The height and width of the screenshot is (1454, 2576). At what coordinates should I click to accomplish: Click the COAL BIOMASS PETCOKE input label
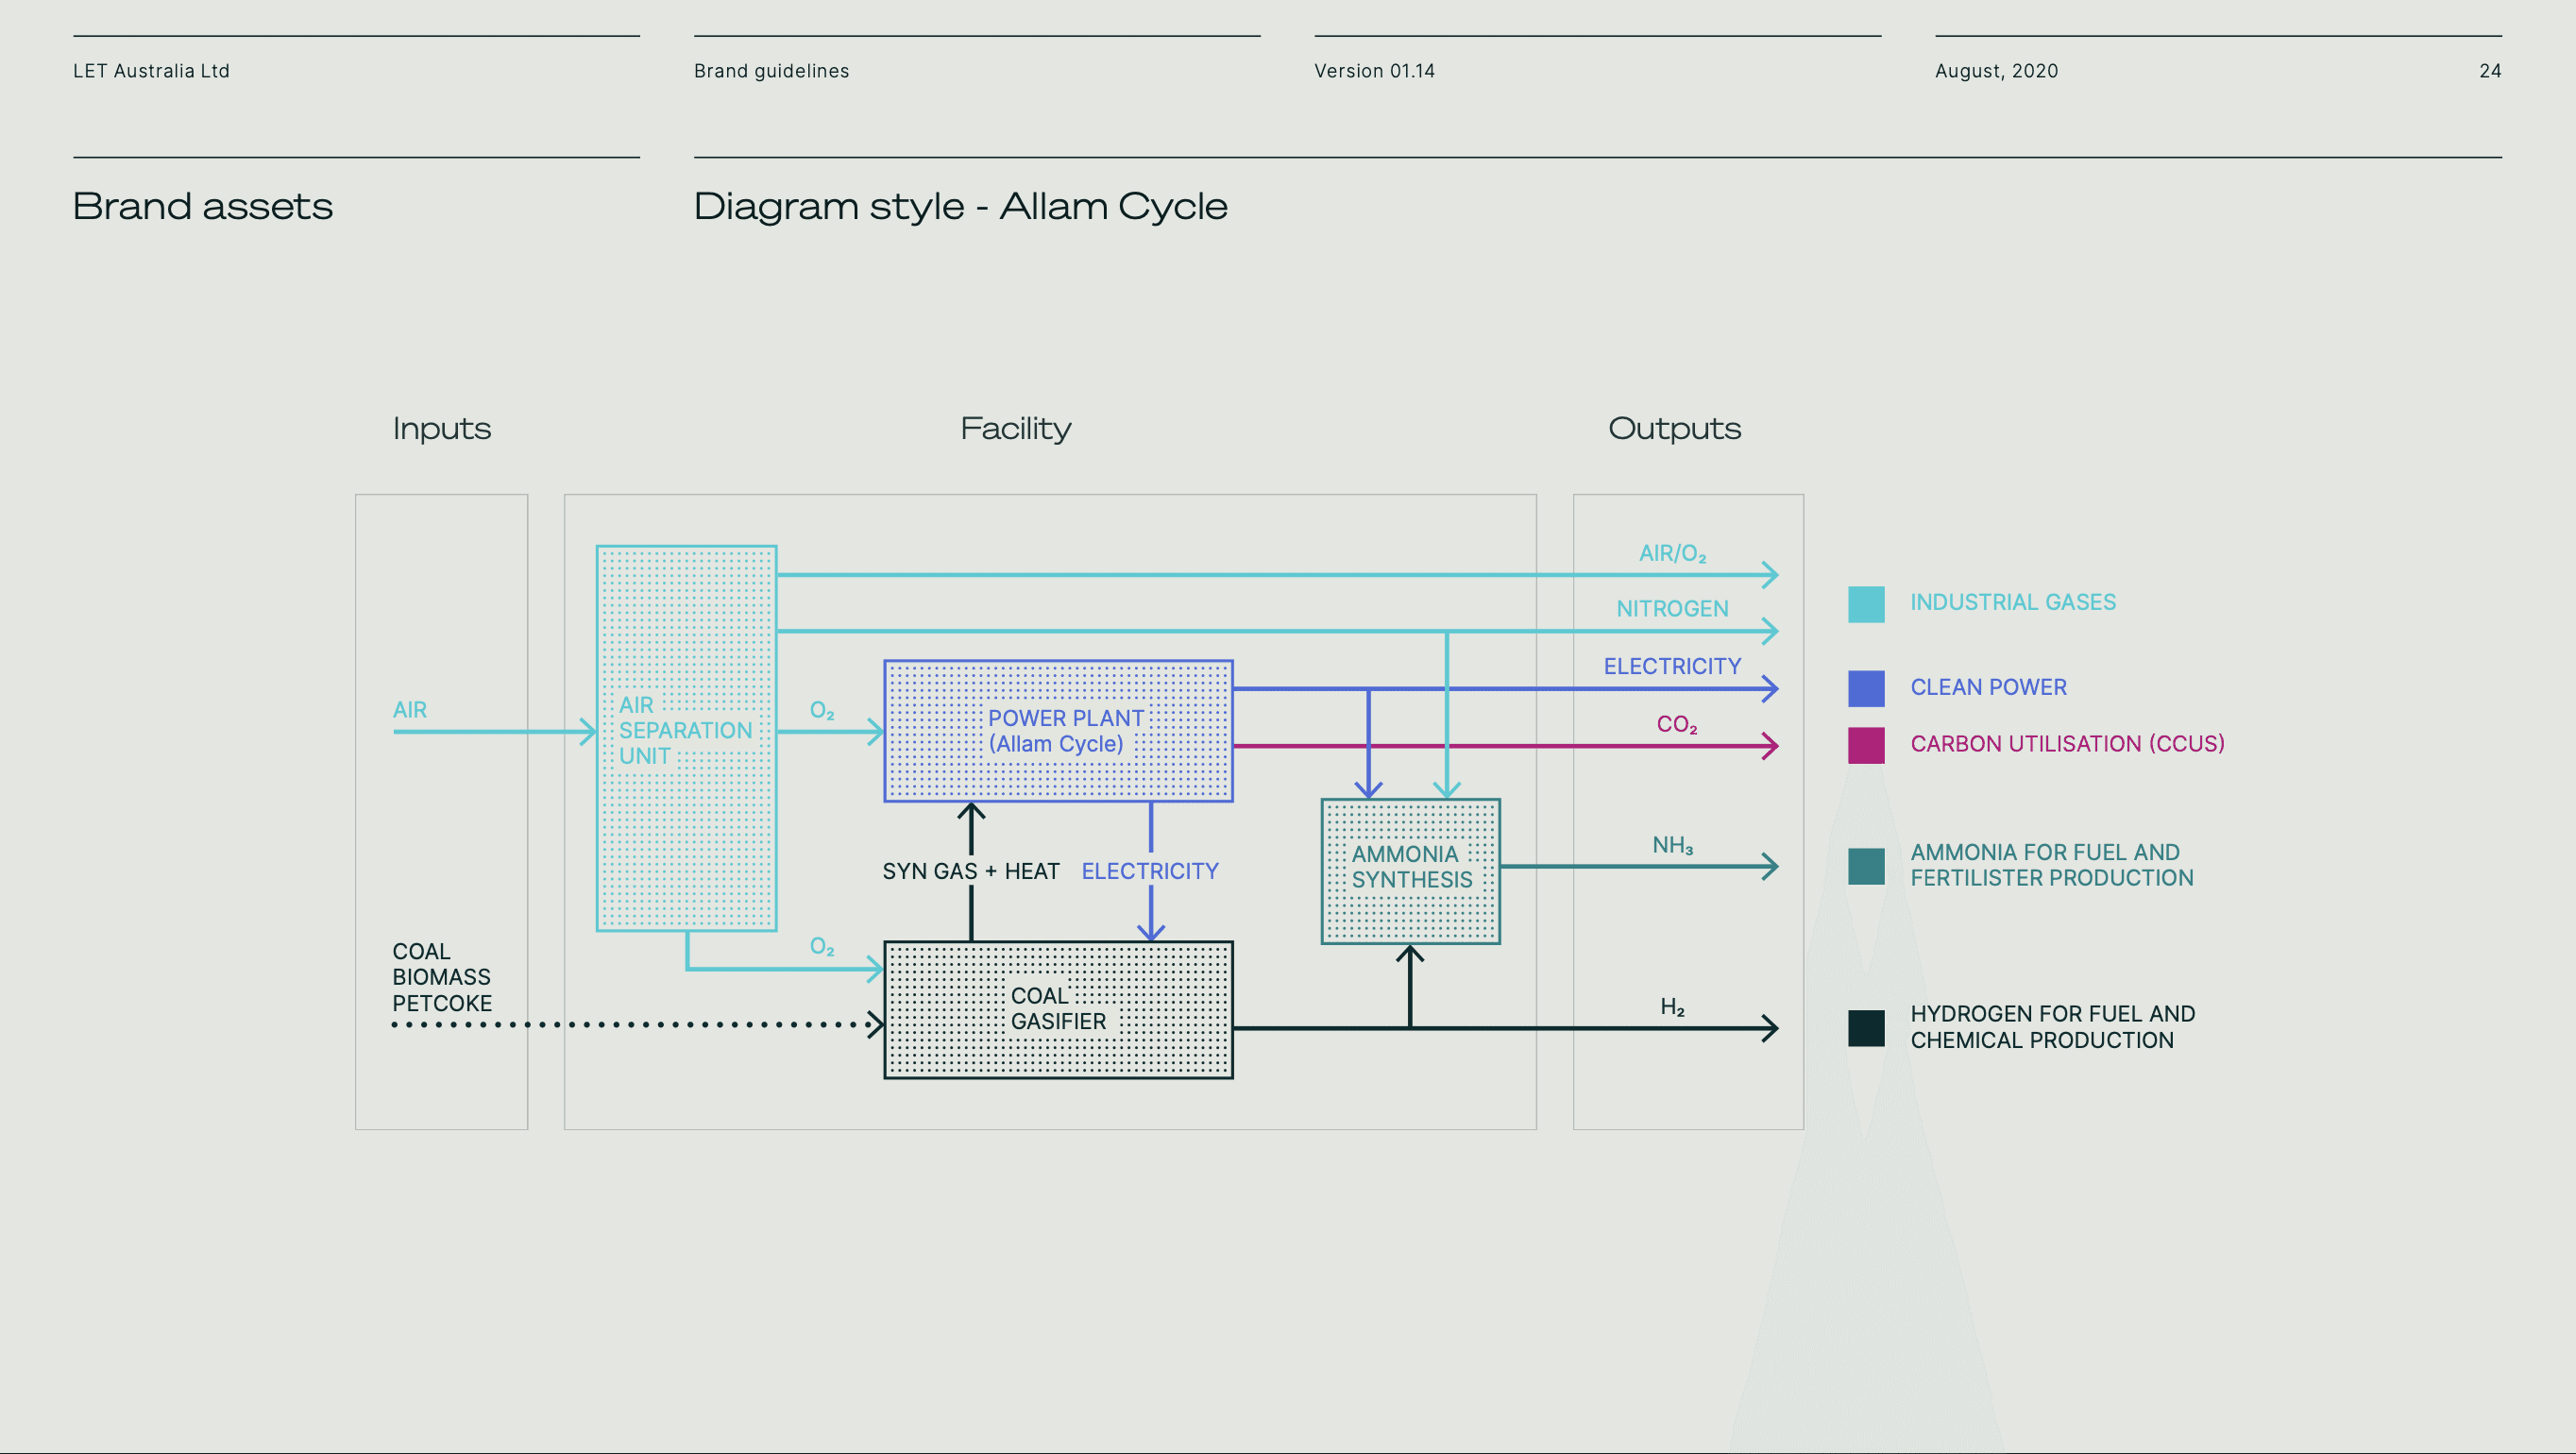441,977
